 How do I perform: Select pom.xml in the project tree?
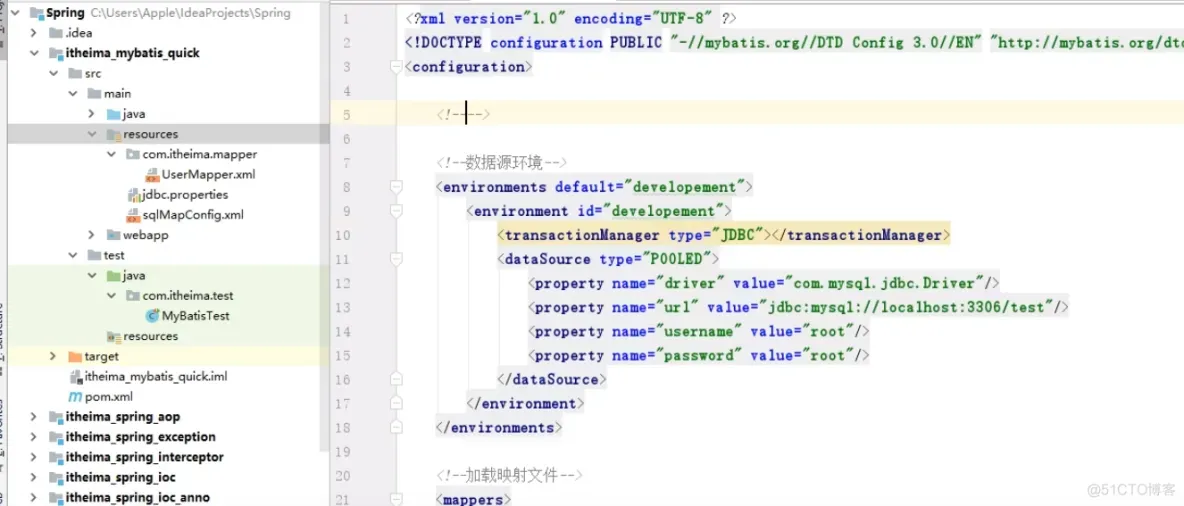click(x=109, y=396)
